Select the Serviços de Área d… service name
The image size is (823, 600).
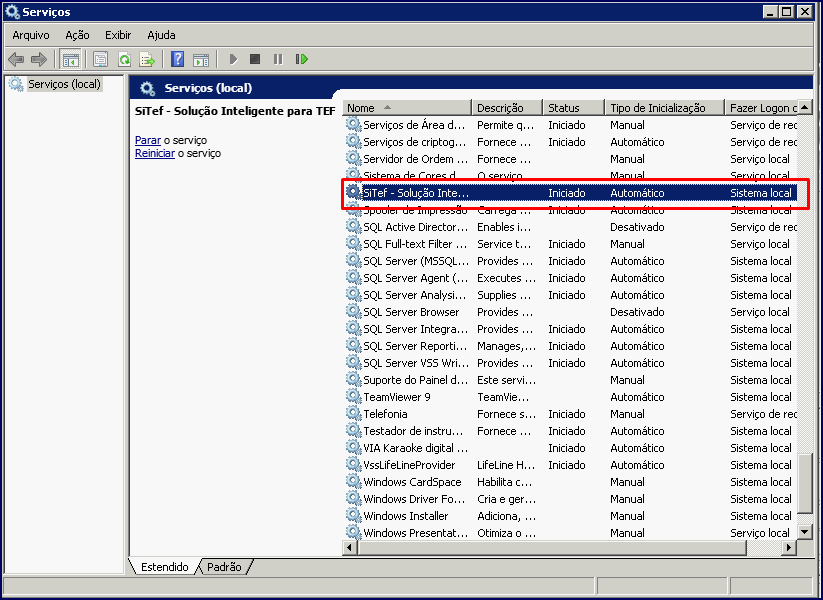pyautogui.click(x=414, y=125)
